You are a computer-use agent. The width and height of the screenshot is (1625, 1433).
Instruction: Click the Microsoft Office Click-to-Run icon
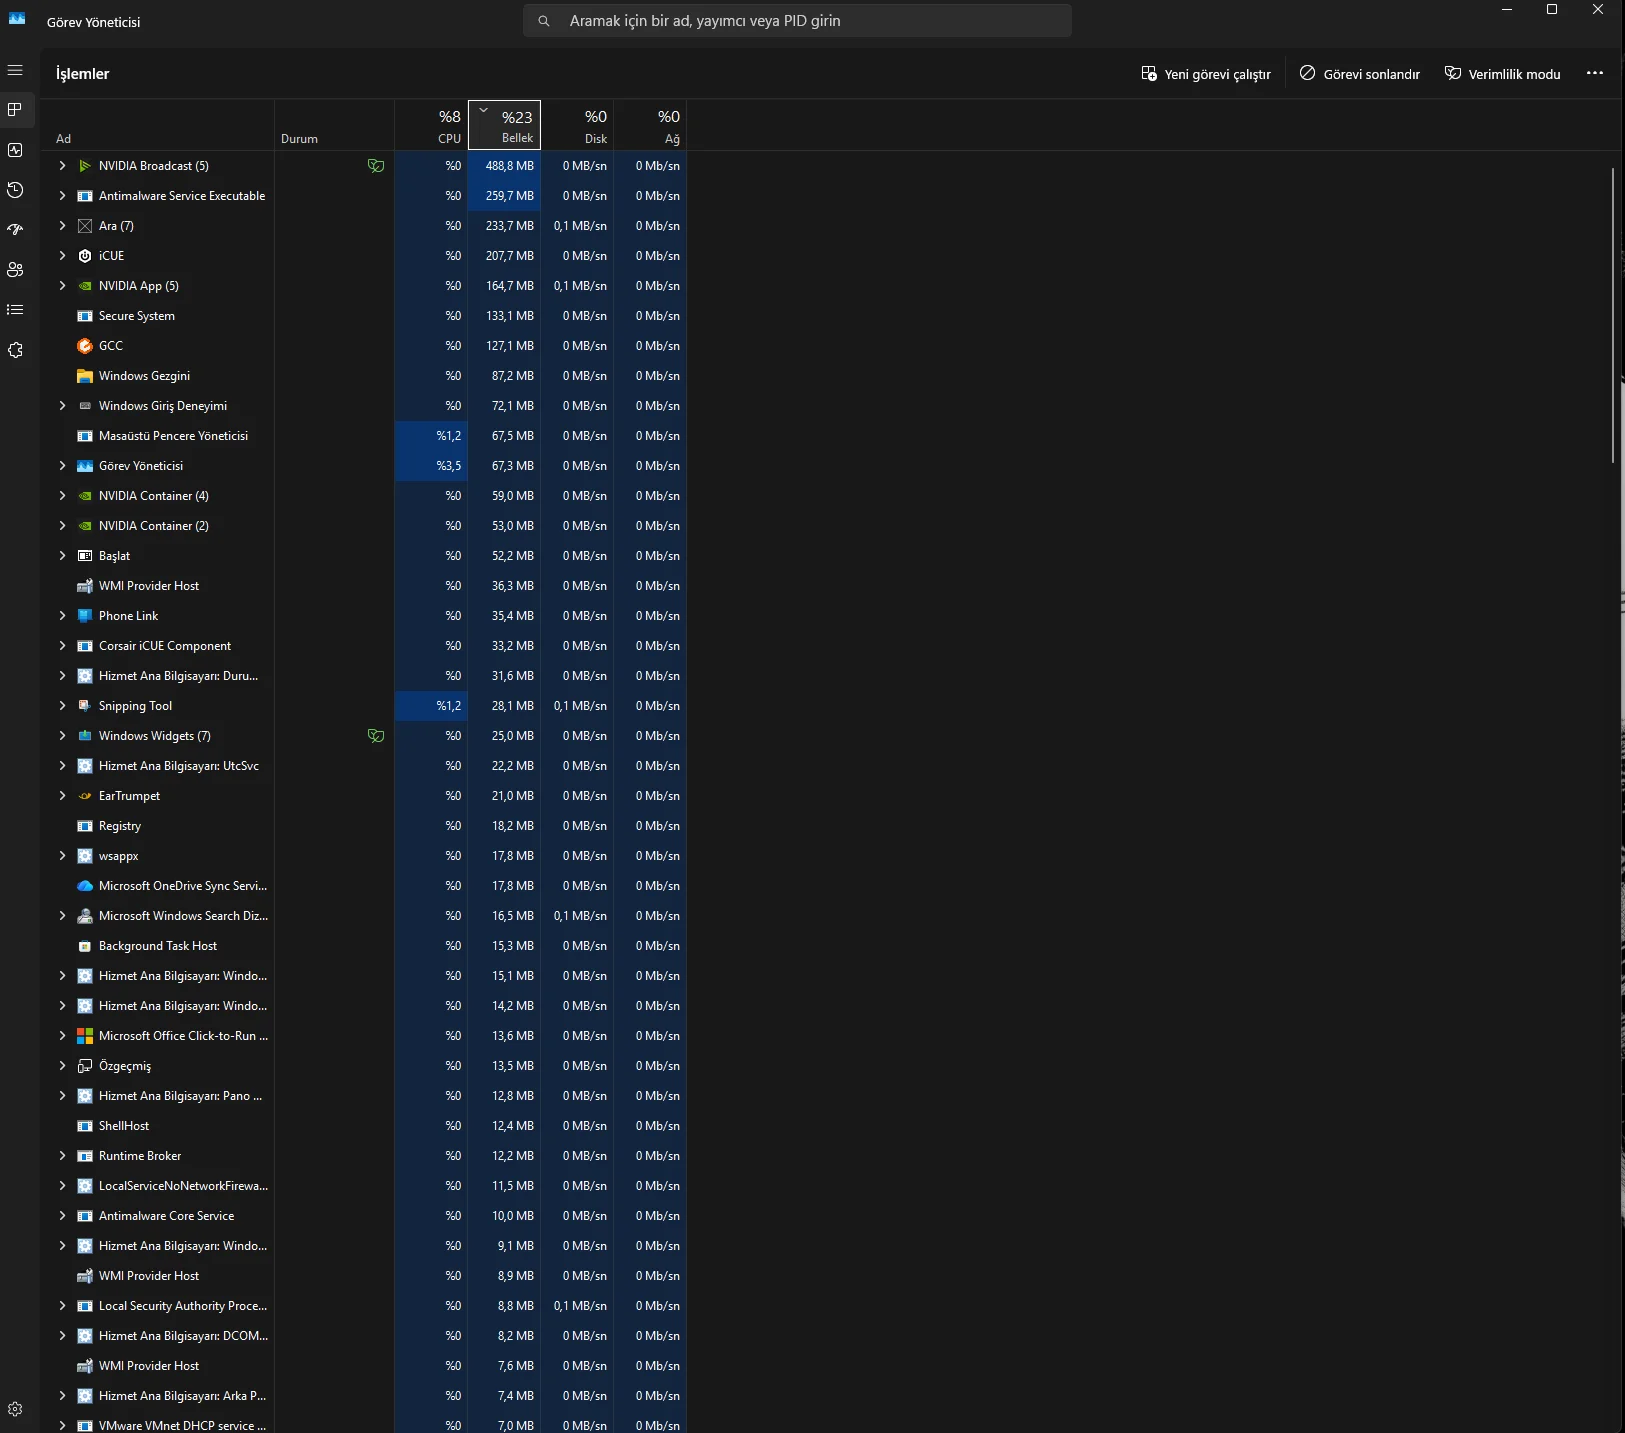click(x=85, y=1036)
